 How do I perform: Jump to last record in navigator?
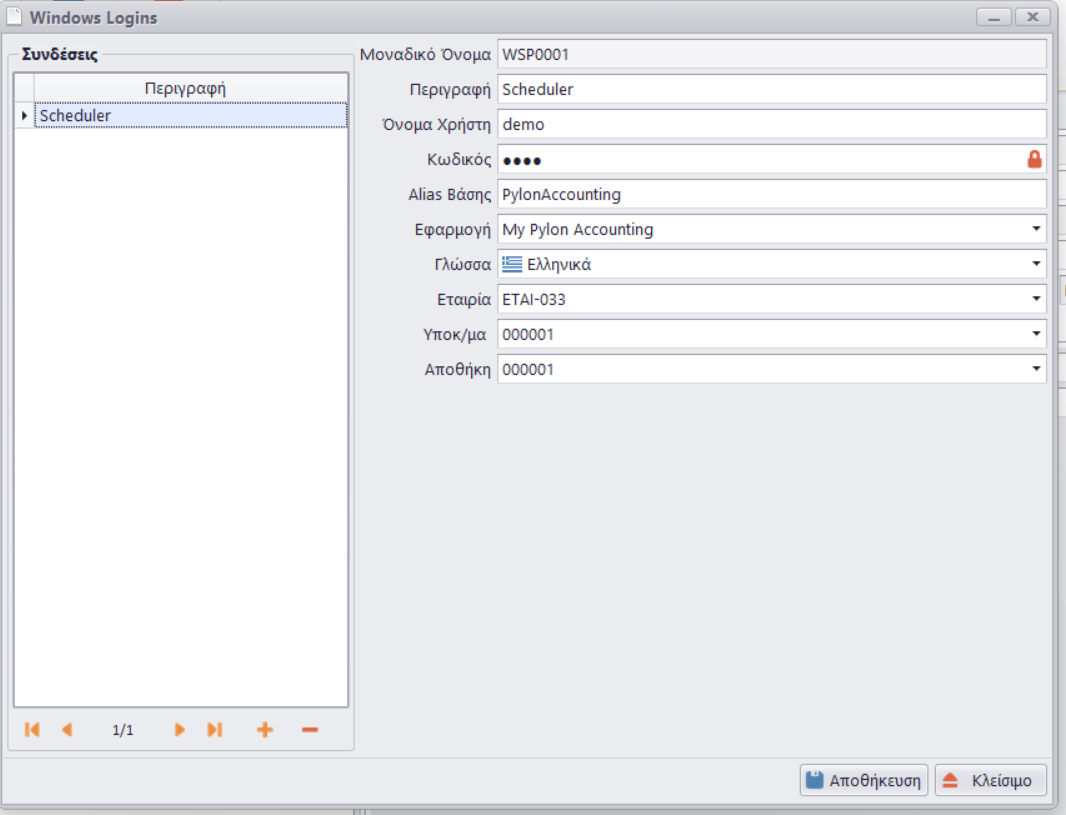pyautogui.click(x=214, y=730)
